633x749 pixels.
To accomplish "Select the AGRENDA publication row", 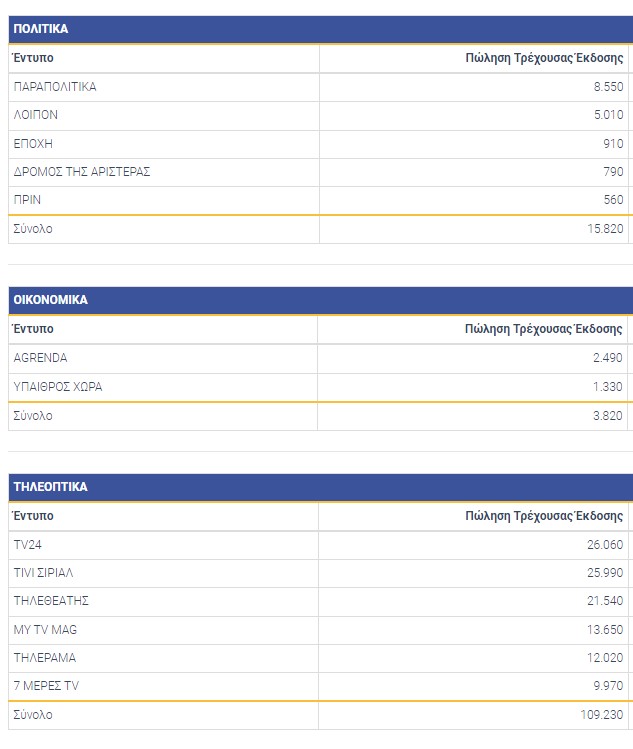I will tap(40, 358).
